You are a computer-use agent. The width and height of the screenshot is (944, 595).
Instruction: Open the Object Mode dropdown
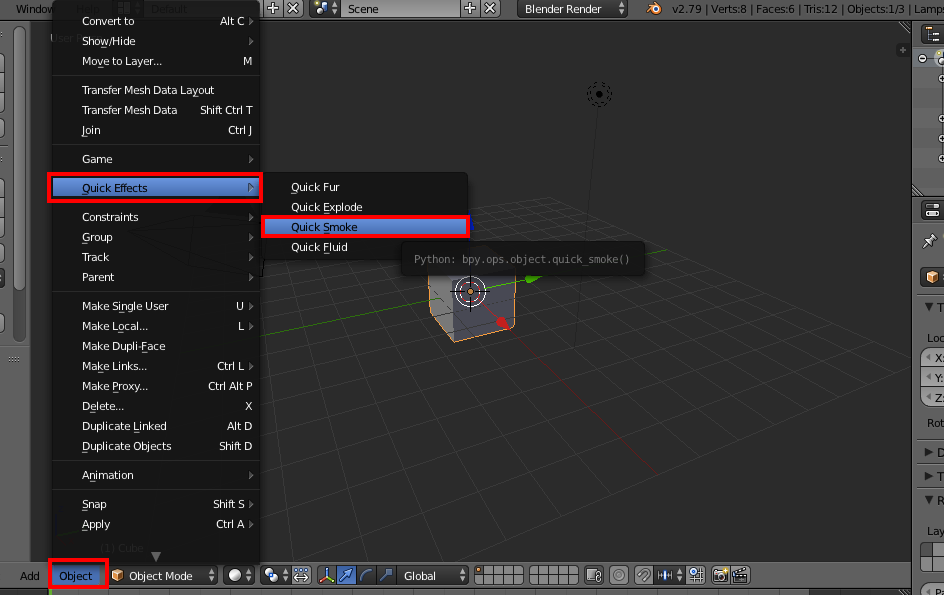click(x=163, y=576)
